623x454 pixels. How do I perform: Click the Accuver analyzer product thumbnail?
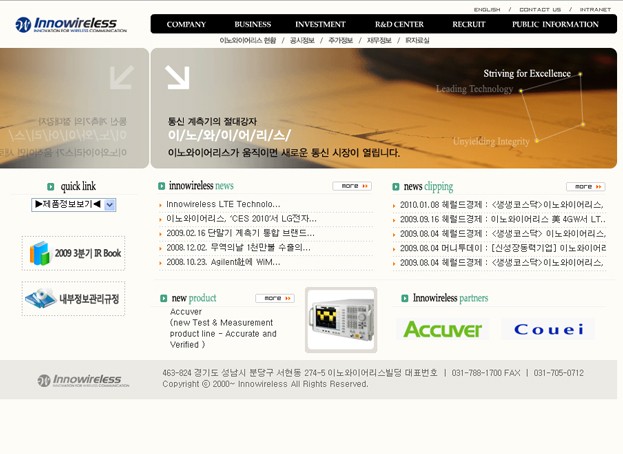341,320
